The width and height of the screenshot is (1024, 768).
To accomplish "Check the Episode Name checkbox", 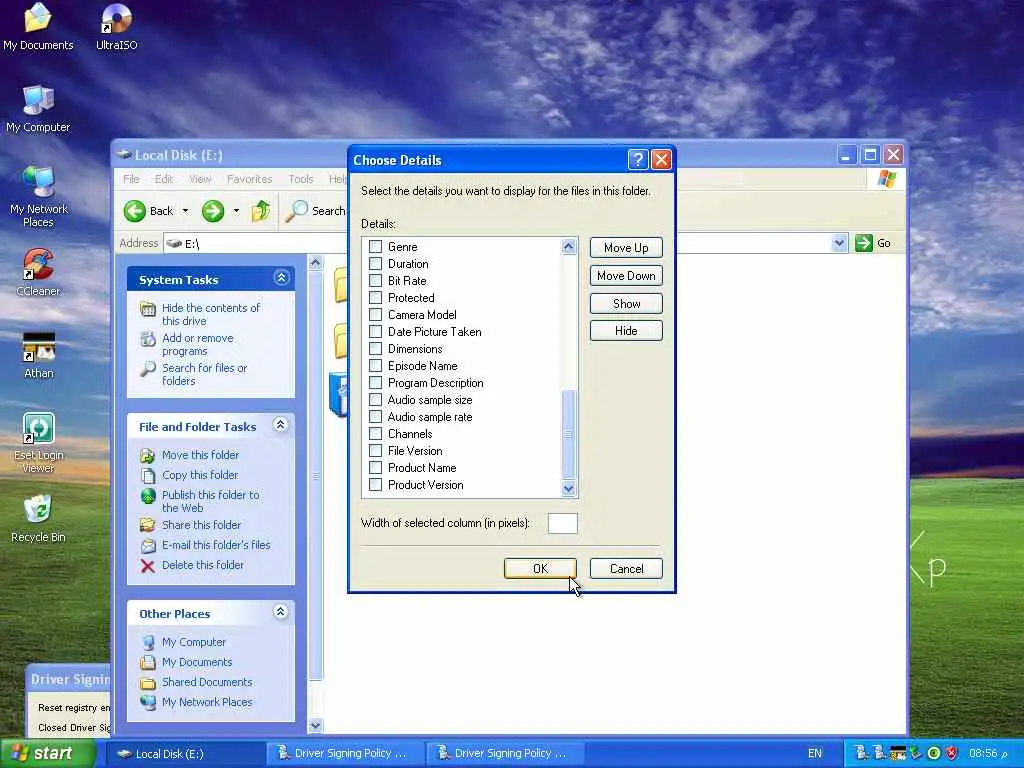I will (x=376, y=366).
